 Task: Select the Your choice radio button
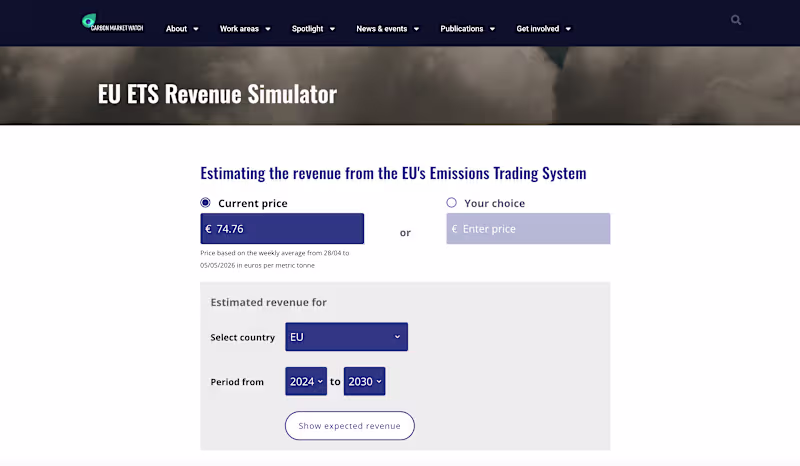(452, 203)
